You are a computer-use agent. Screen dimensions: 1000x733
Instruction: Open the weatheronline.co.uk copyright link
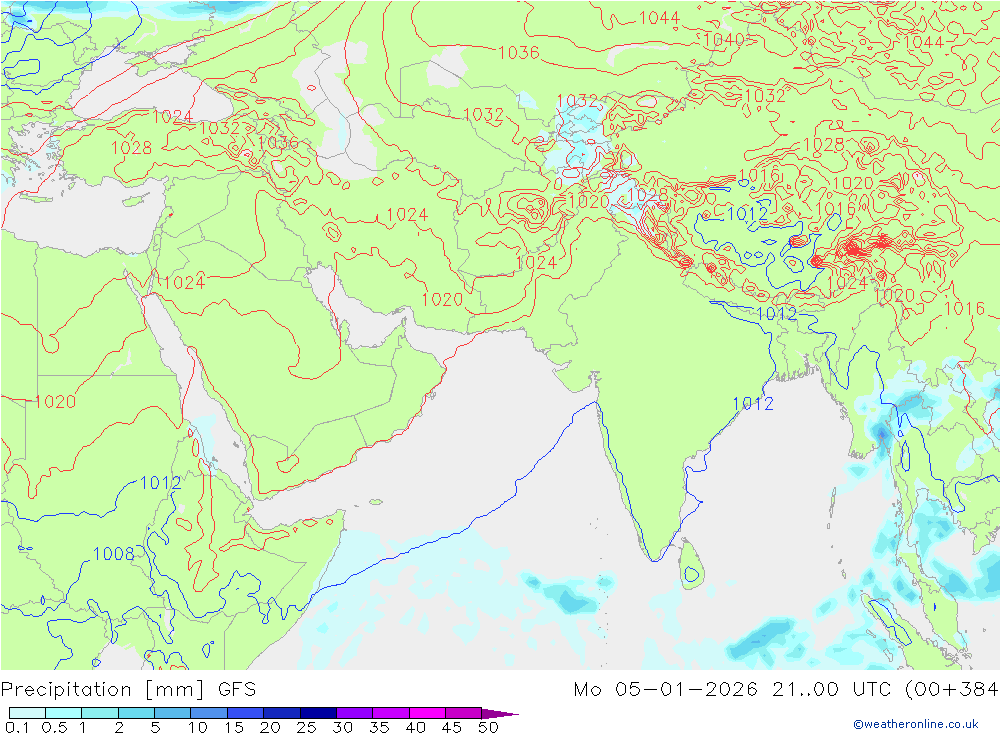(x=916, y=724)
